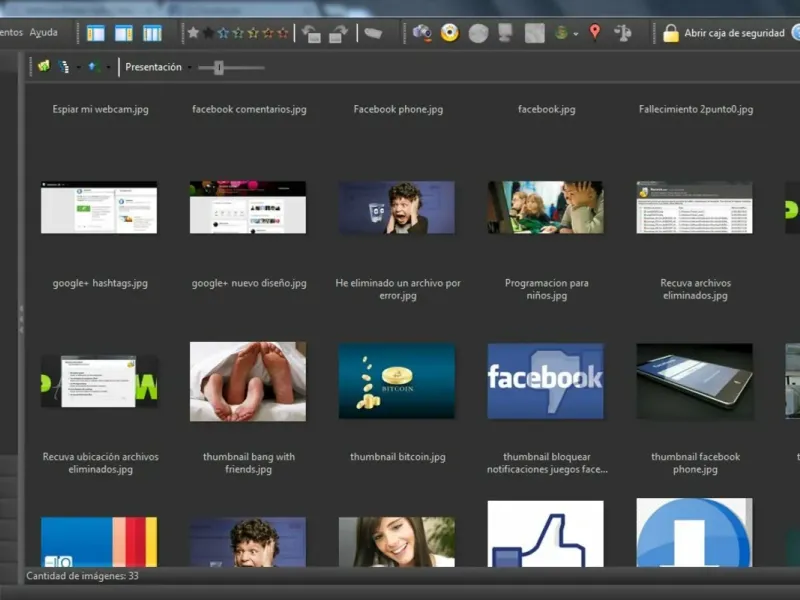Click the google+ hashtags.jpg caption
The image size is (800, 600).
[100, 283]
